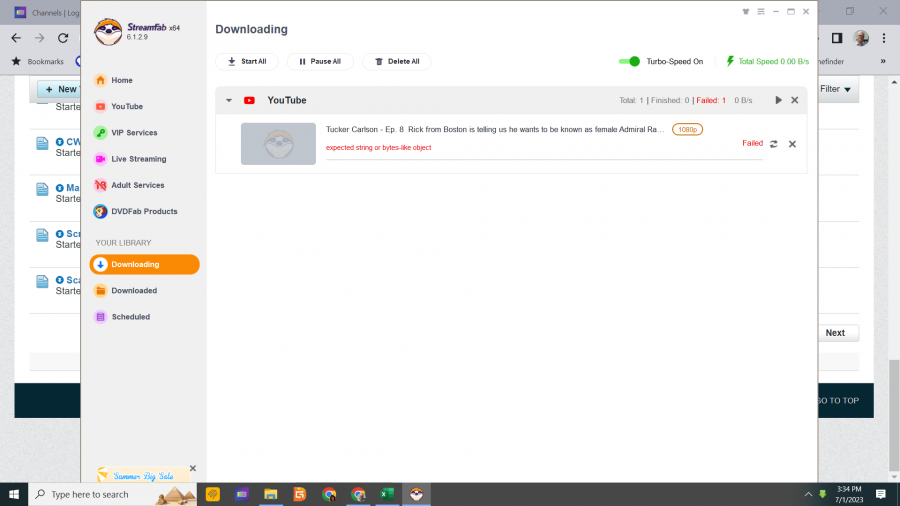Screen dimensions: 900x506
Task: Open DVDFab Products in sidebar
Action: tap(136, 211)
